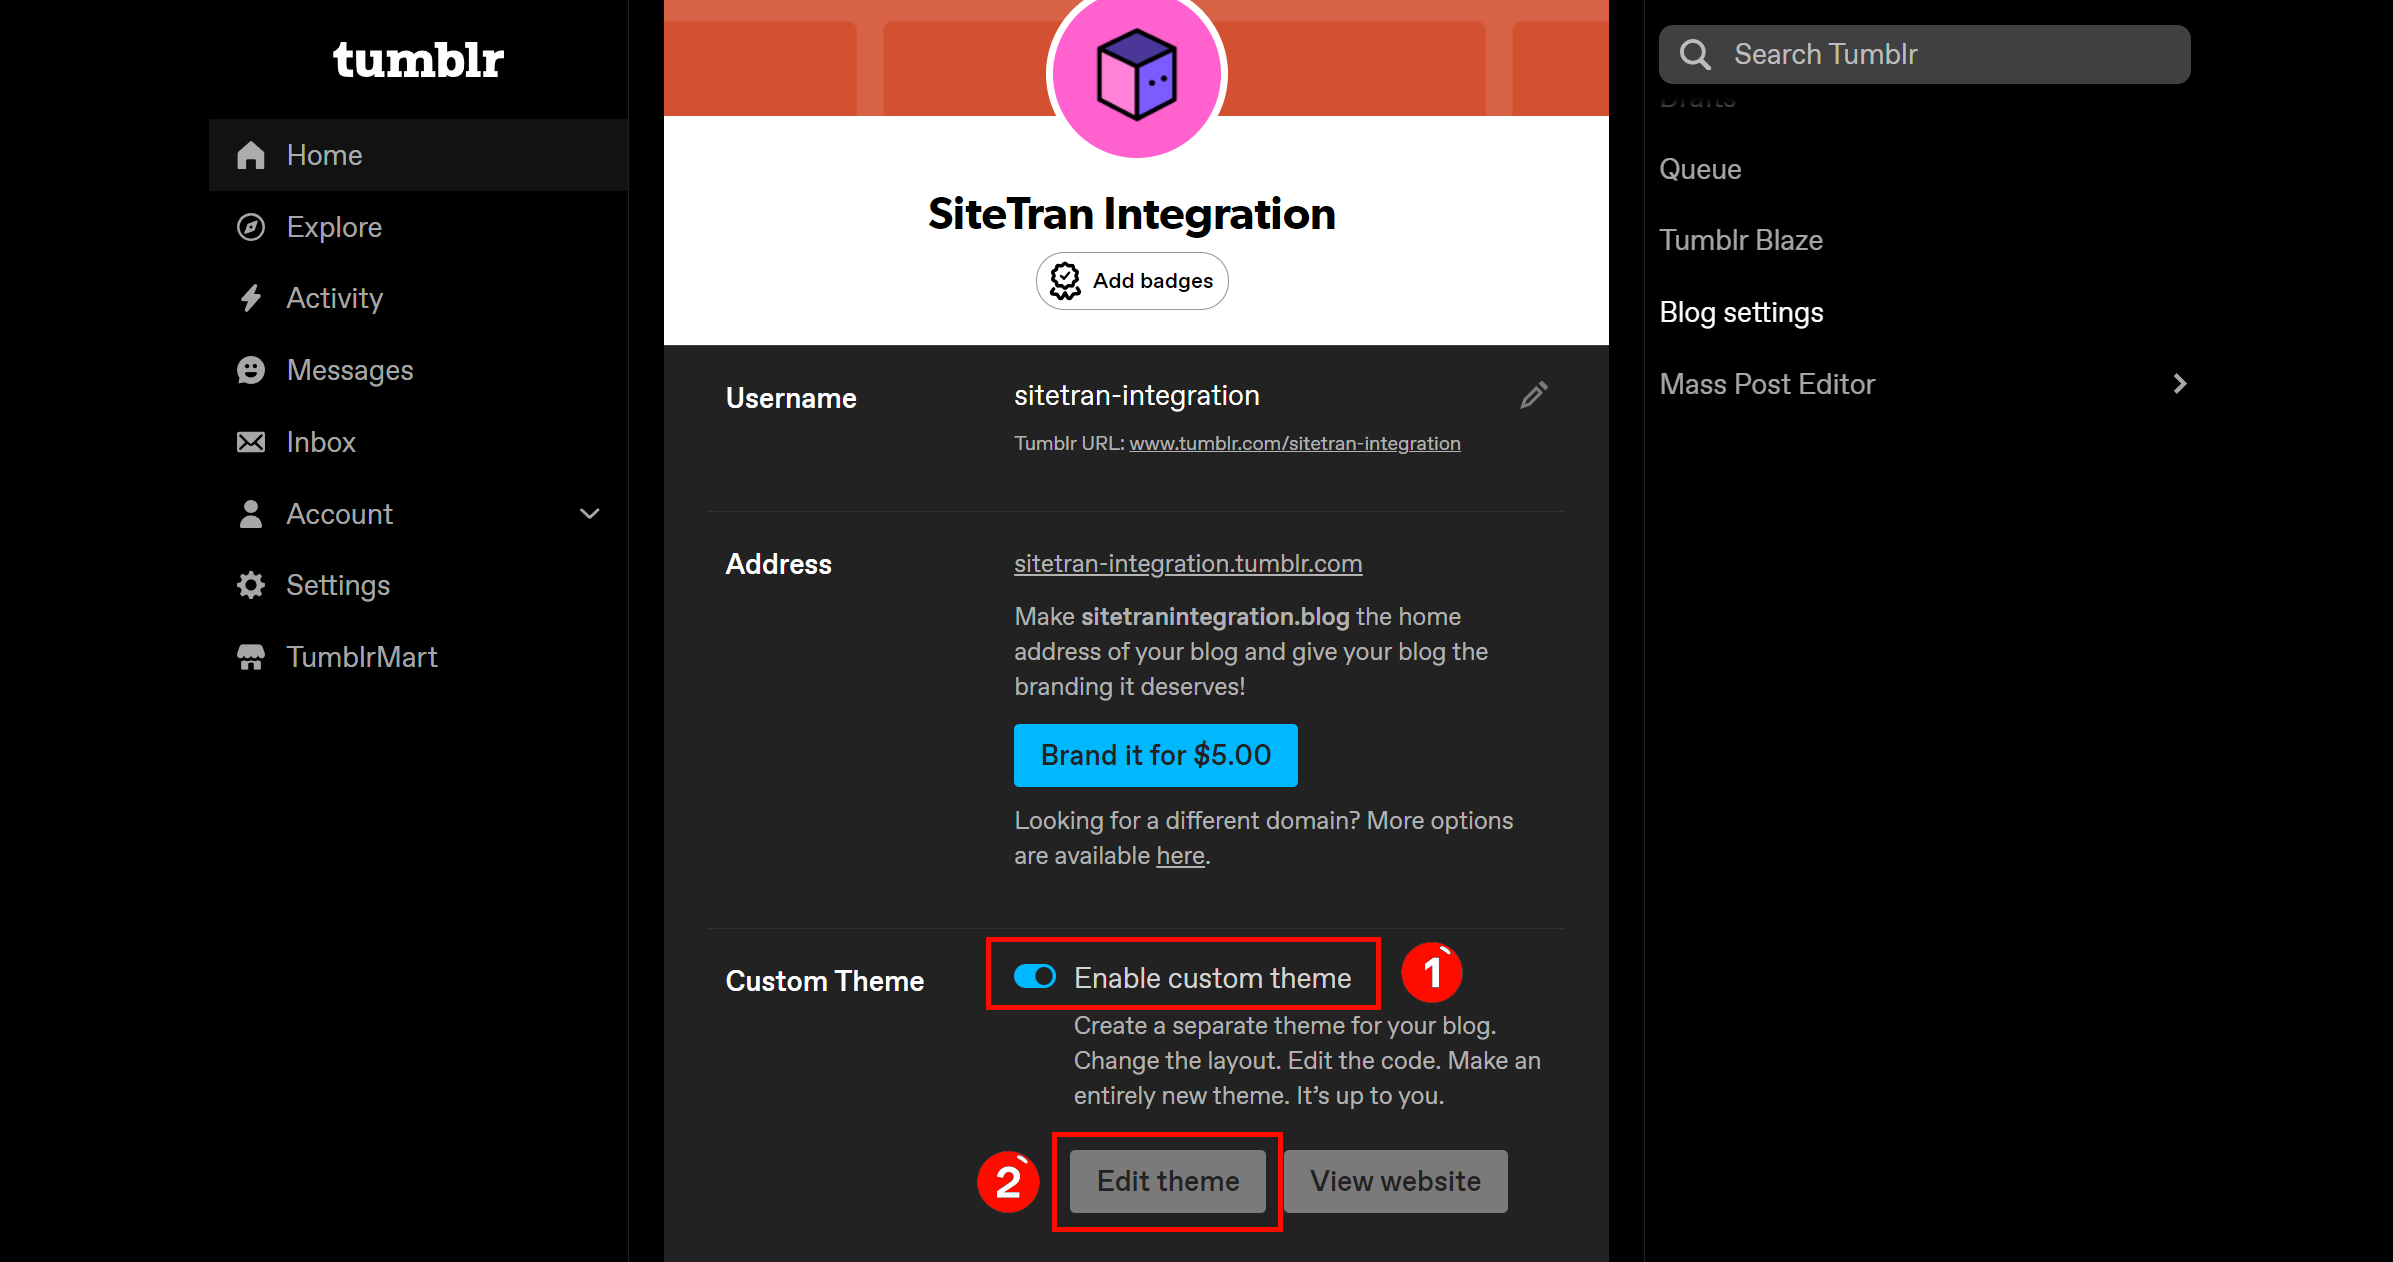Viewport: 2393px width, 1262px height.
Task: Open Queue in right panel
Action: tap(1700, 169)
